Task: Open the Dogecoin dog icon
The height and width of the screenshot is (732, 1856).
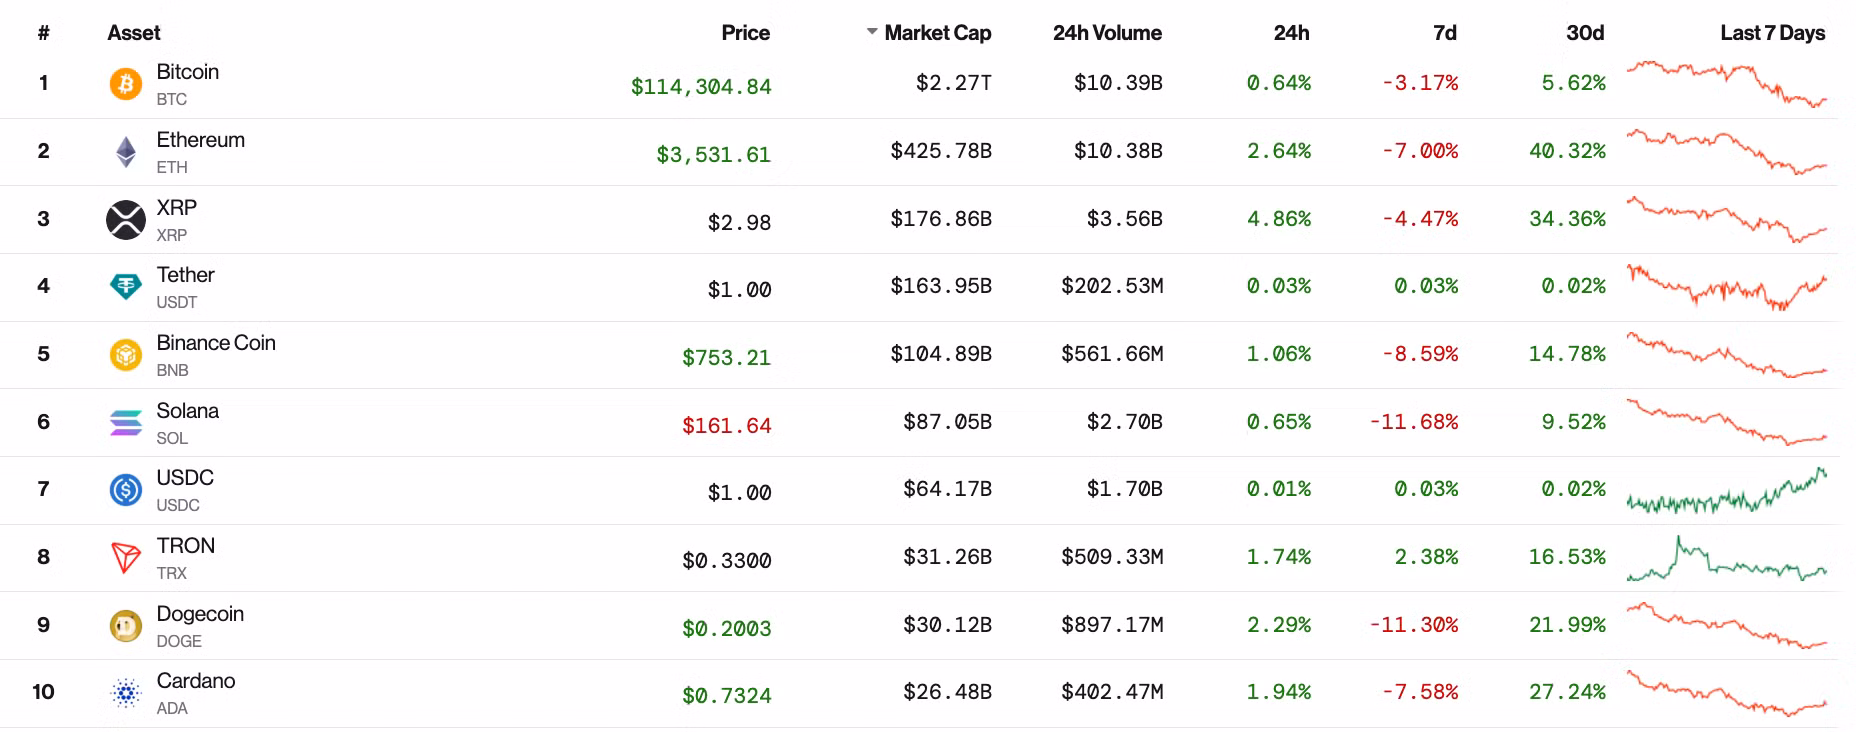Action: (126, 626)
